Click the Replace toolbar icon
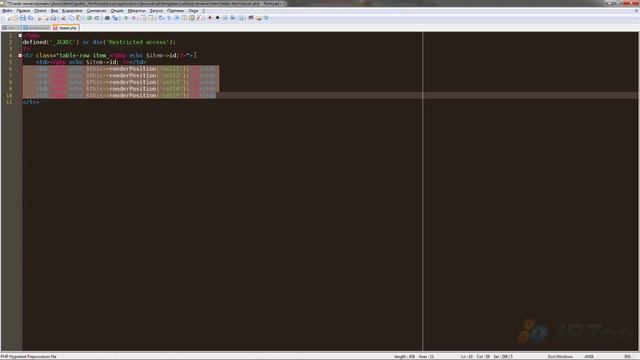The image size is (640, 360). pyautogui.click(x=115, y=18)
